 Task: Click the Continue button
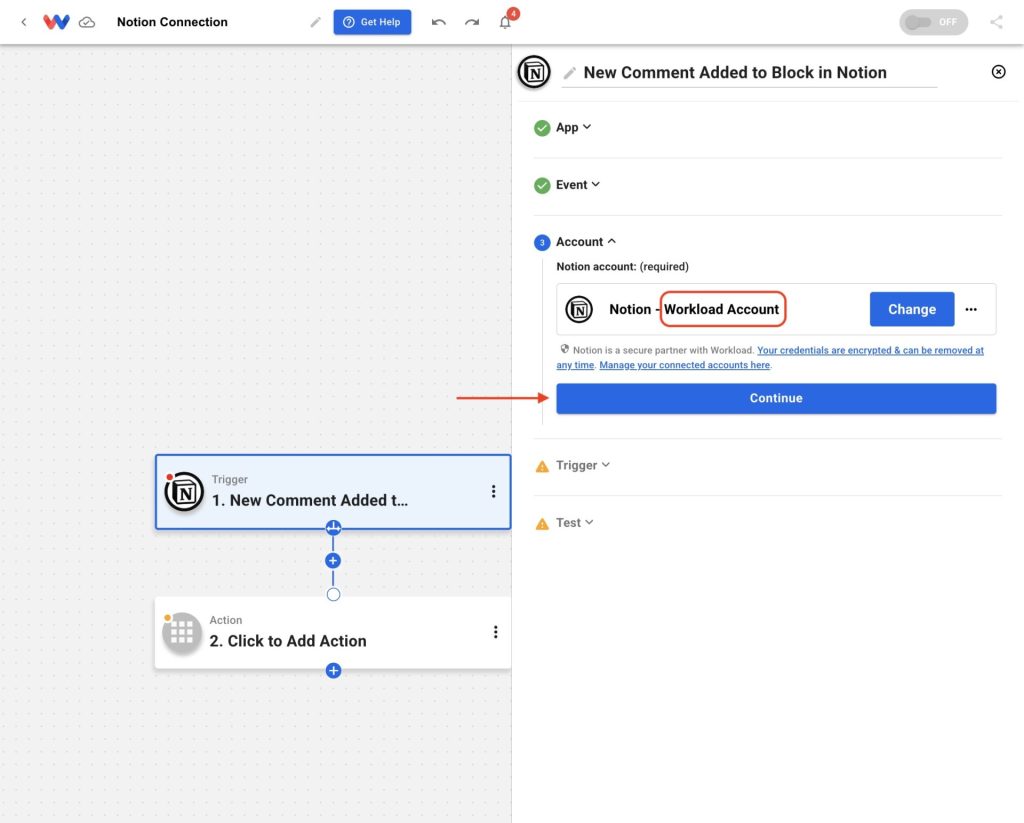(776, 398)
